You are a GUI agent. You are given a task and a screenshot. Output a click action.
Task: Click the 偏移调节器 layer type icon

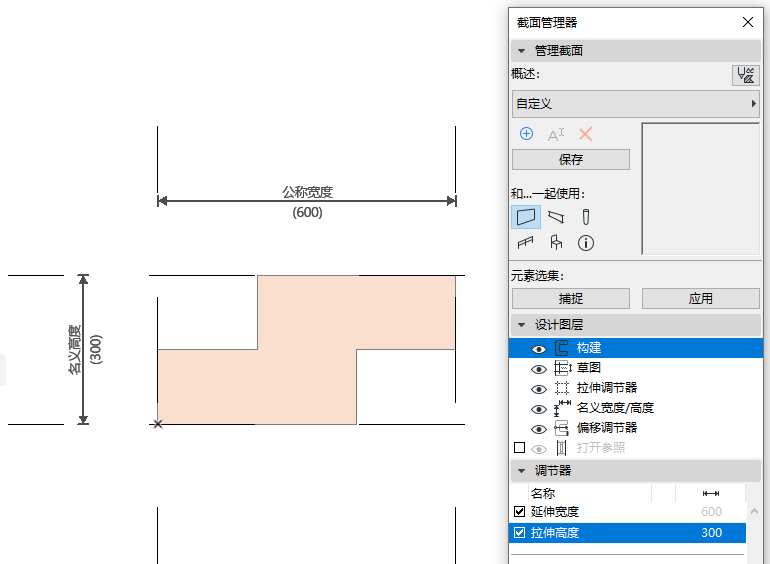pyautogui.click(x=561, y=428)
